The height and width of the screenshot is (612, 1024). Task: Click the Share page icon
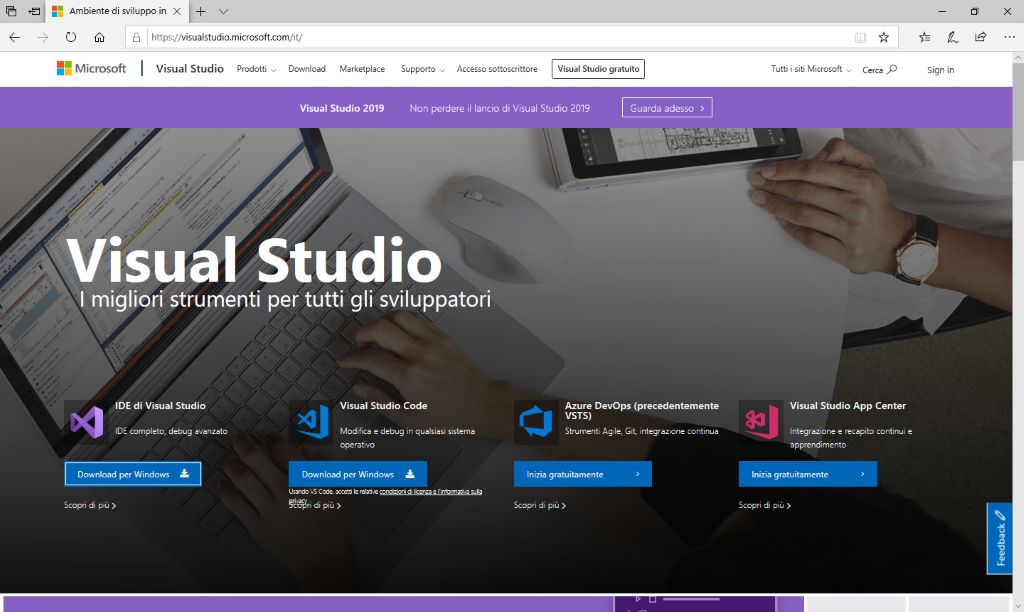[980, 37]
